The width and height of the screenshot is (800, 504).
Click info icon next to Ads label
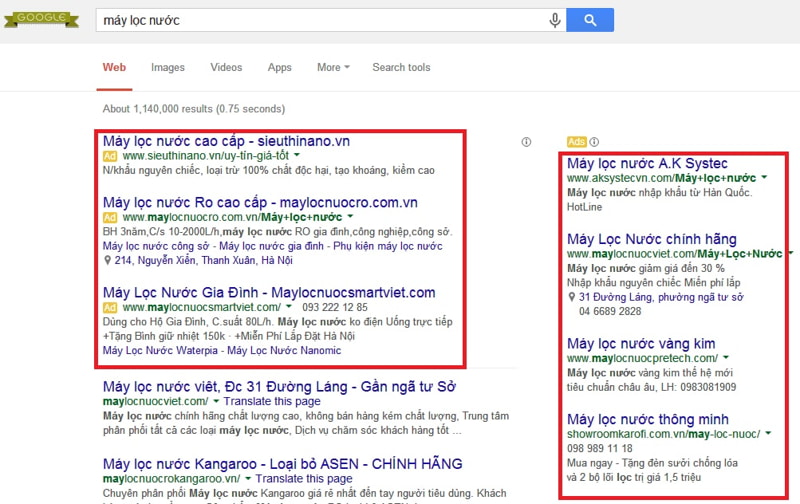594,141
